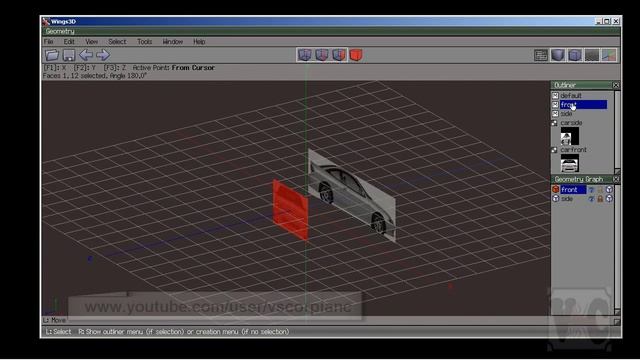Select 'carfront' image entry in Outliner
The height and width of the screenshot is (360, 640).
click(573, 150)
